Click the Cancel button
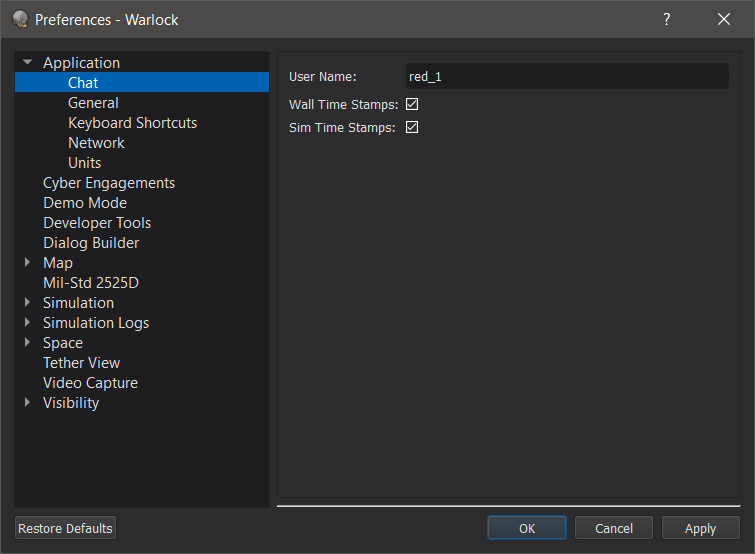The width and height of the screenshot is (755, 554). pos(613,528)
